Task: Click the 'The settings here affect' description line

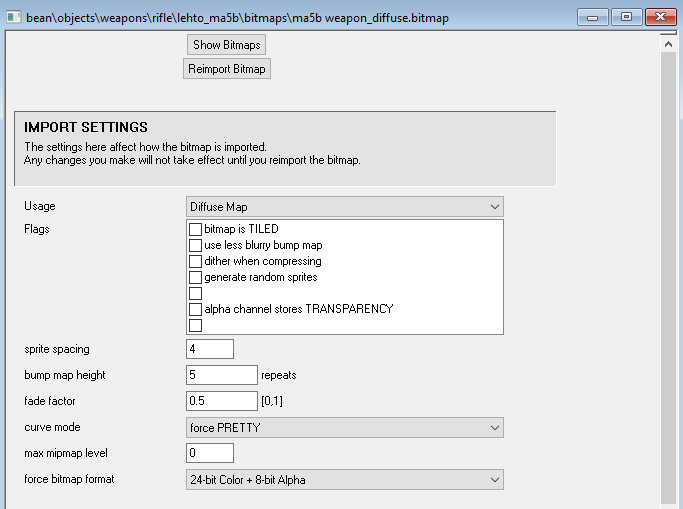Action: [145, 147]
